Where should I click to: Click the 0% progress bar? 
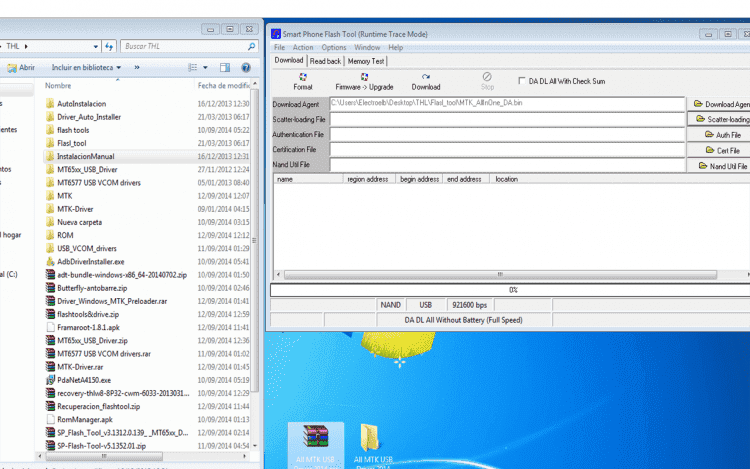512,290
